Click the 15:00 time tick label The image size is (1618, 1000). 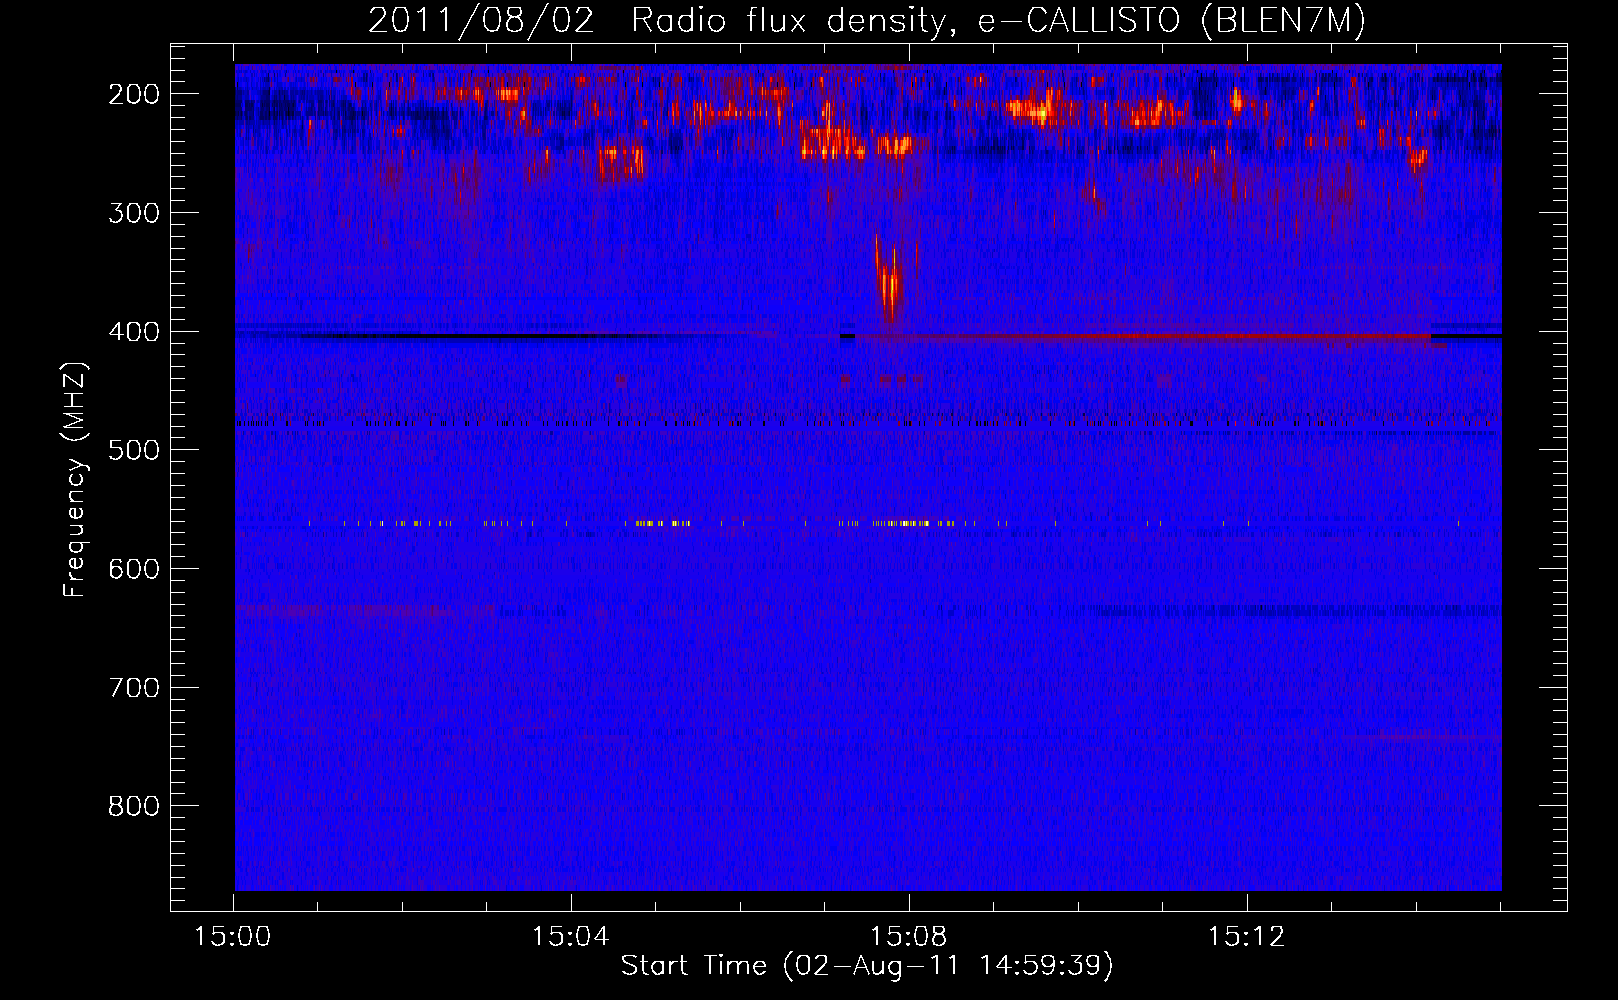[233, 937]
